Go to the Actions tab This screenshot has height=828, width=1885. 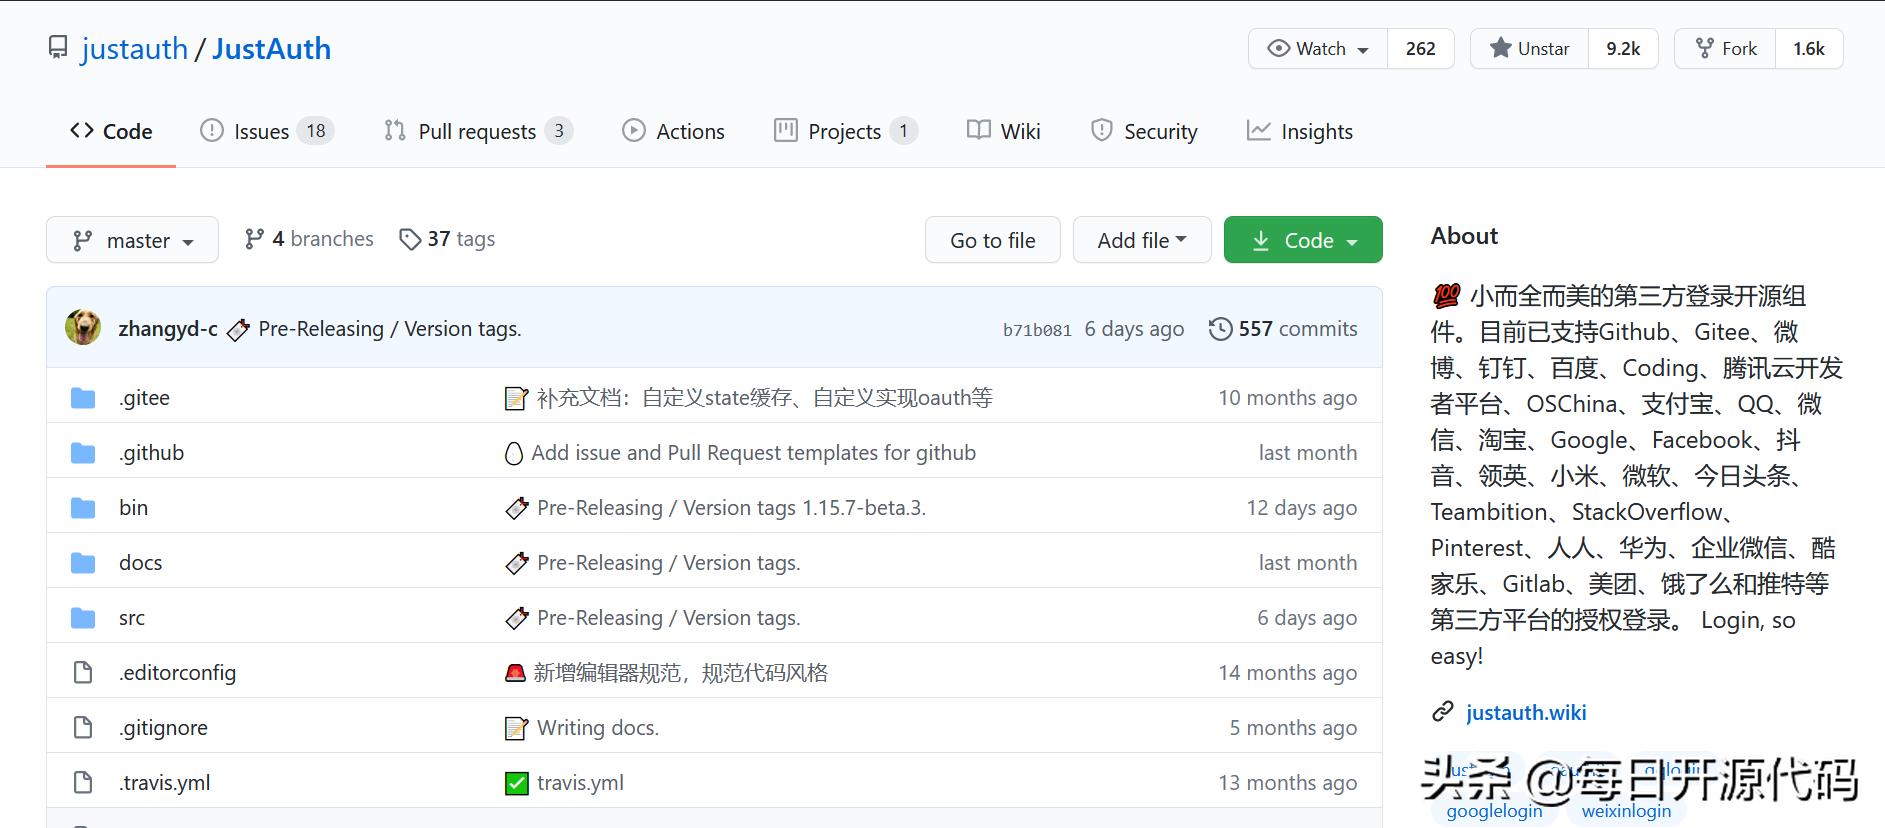click(x=673, y=131)
